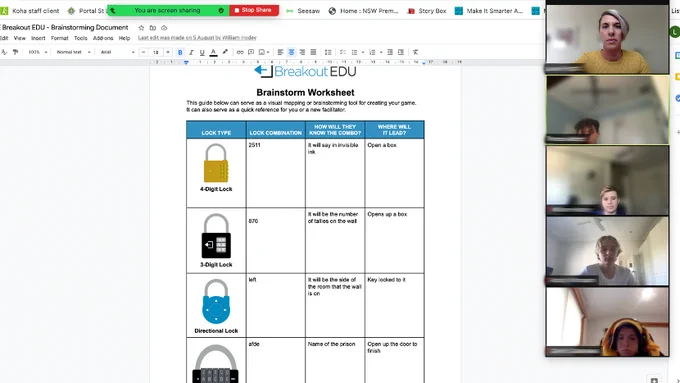Open the zoom level dropdown
The image size is (680, 383).
tap(37, 52)
